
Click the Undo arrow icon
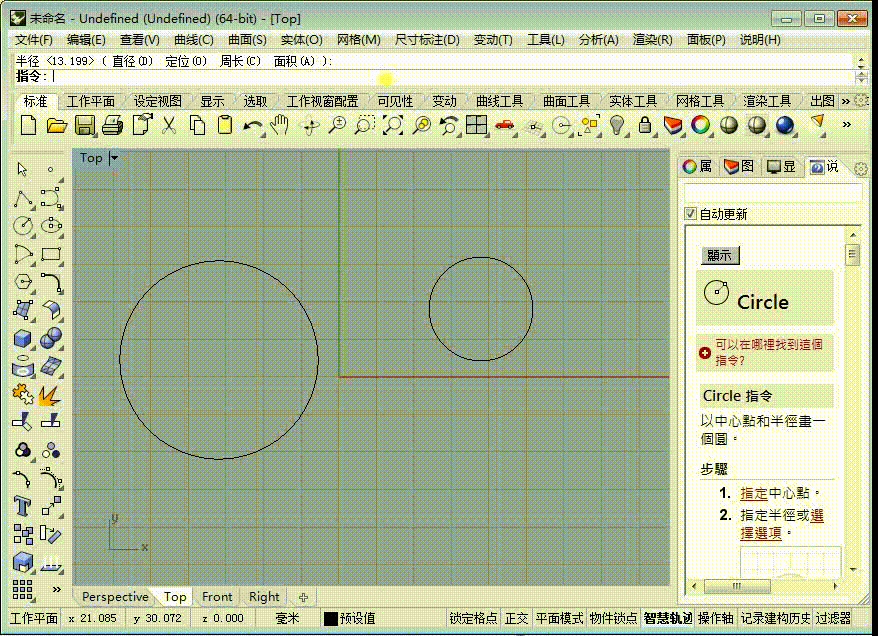click(253, 126)
